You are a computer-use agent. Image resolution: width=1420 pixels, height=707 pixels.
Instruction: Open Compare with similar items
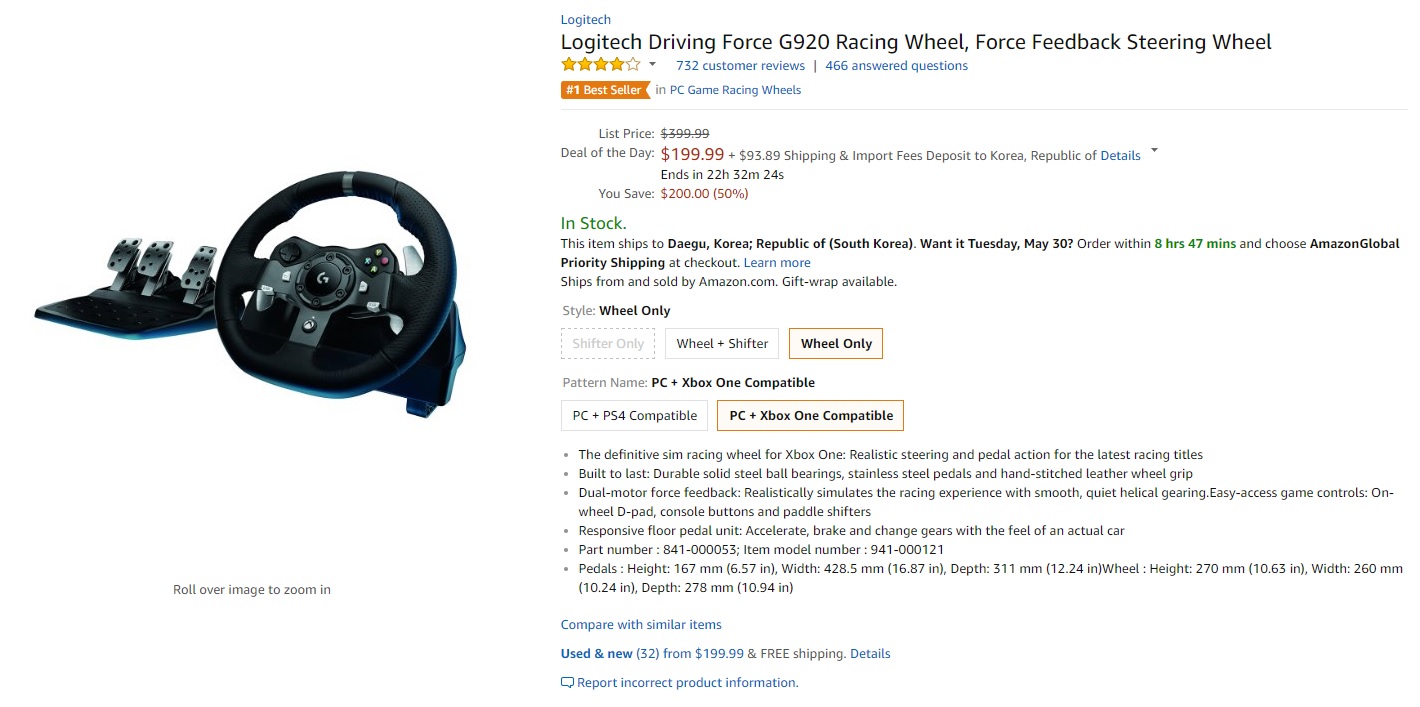[x=641, y=625]
